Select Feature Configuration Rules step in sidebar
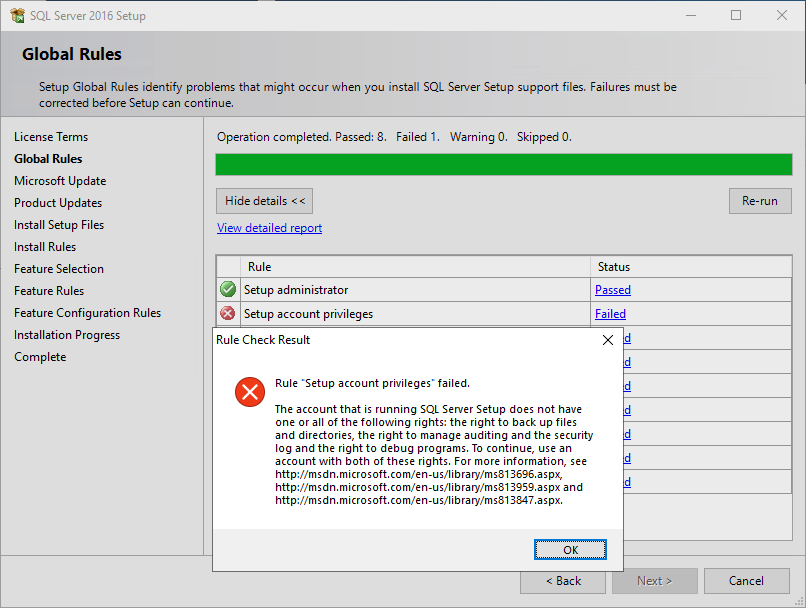This screenshot has height=608, width=806. click(x=87, y=313)
